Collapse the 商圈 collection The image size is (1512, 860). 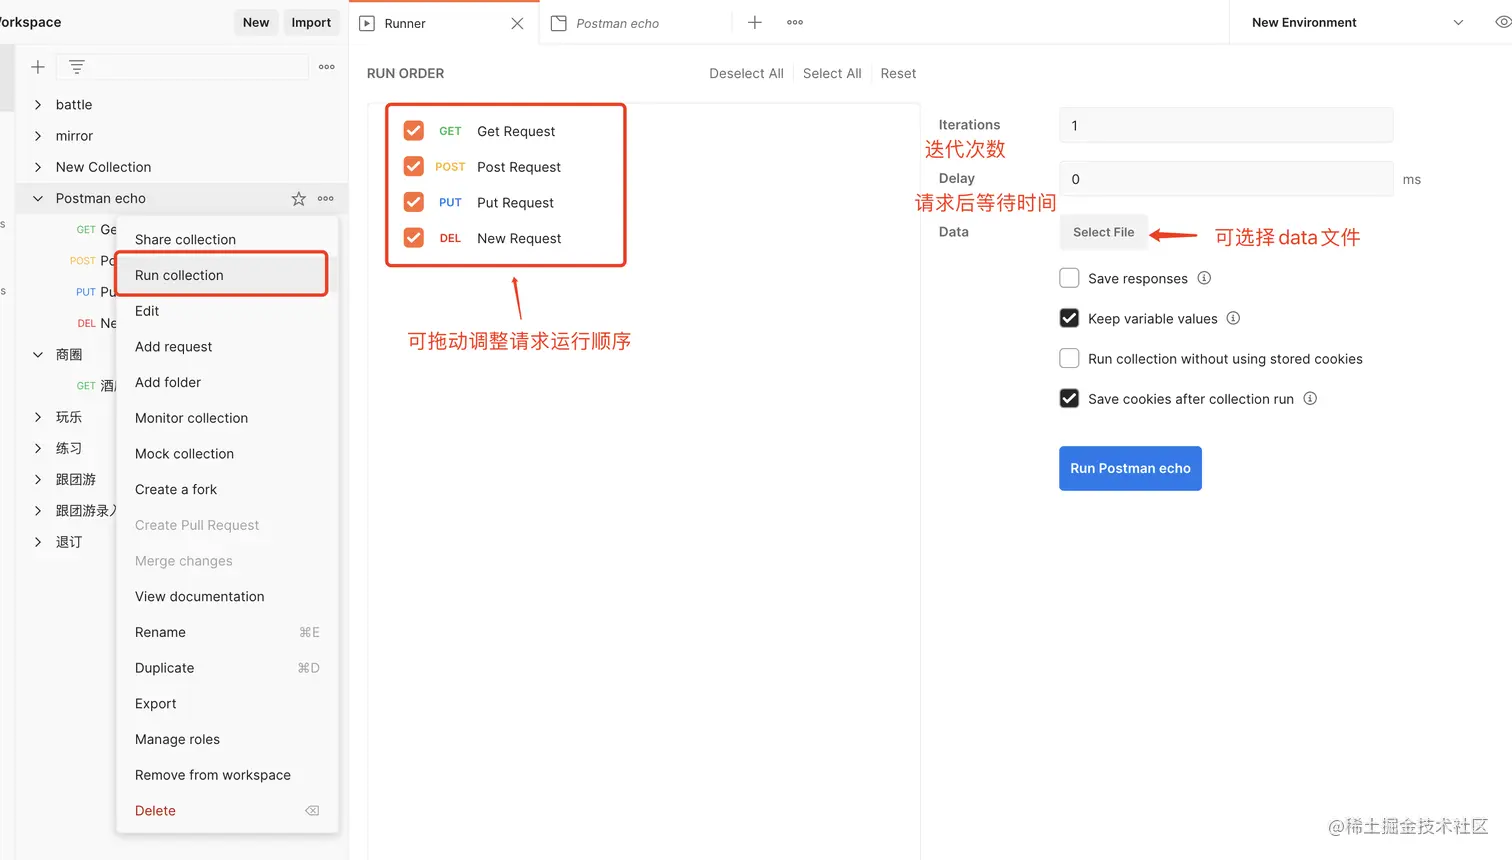[x=38, y=354]
